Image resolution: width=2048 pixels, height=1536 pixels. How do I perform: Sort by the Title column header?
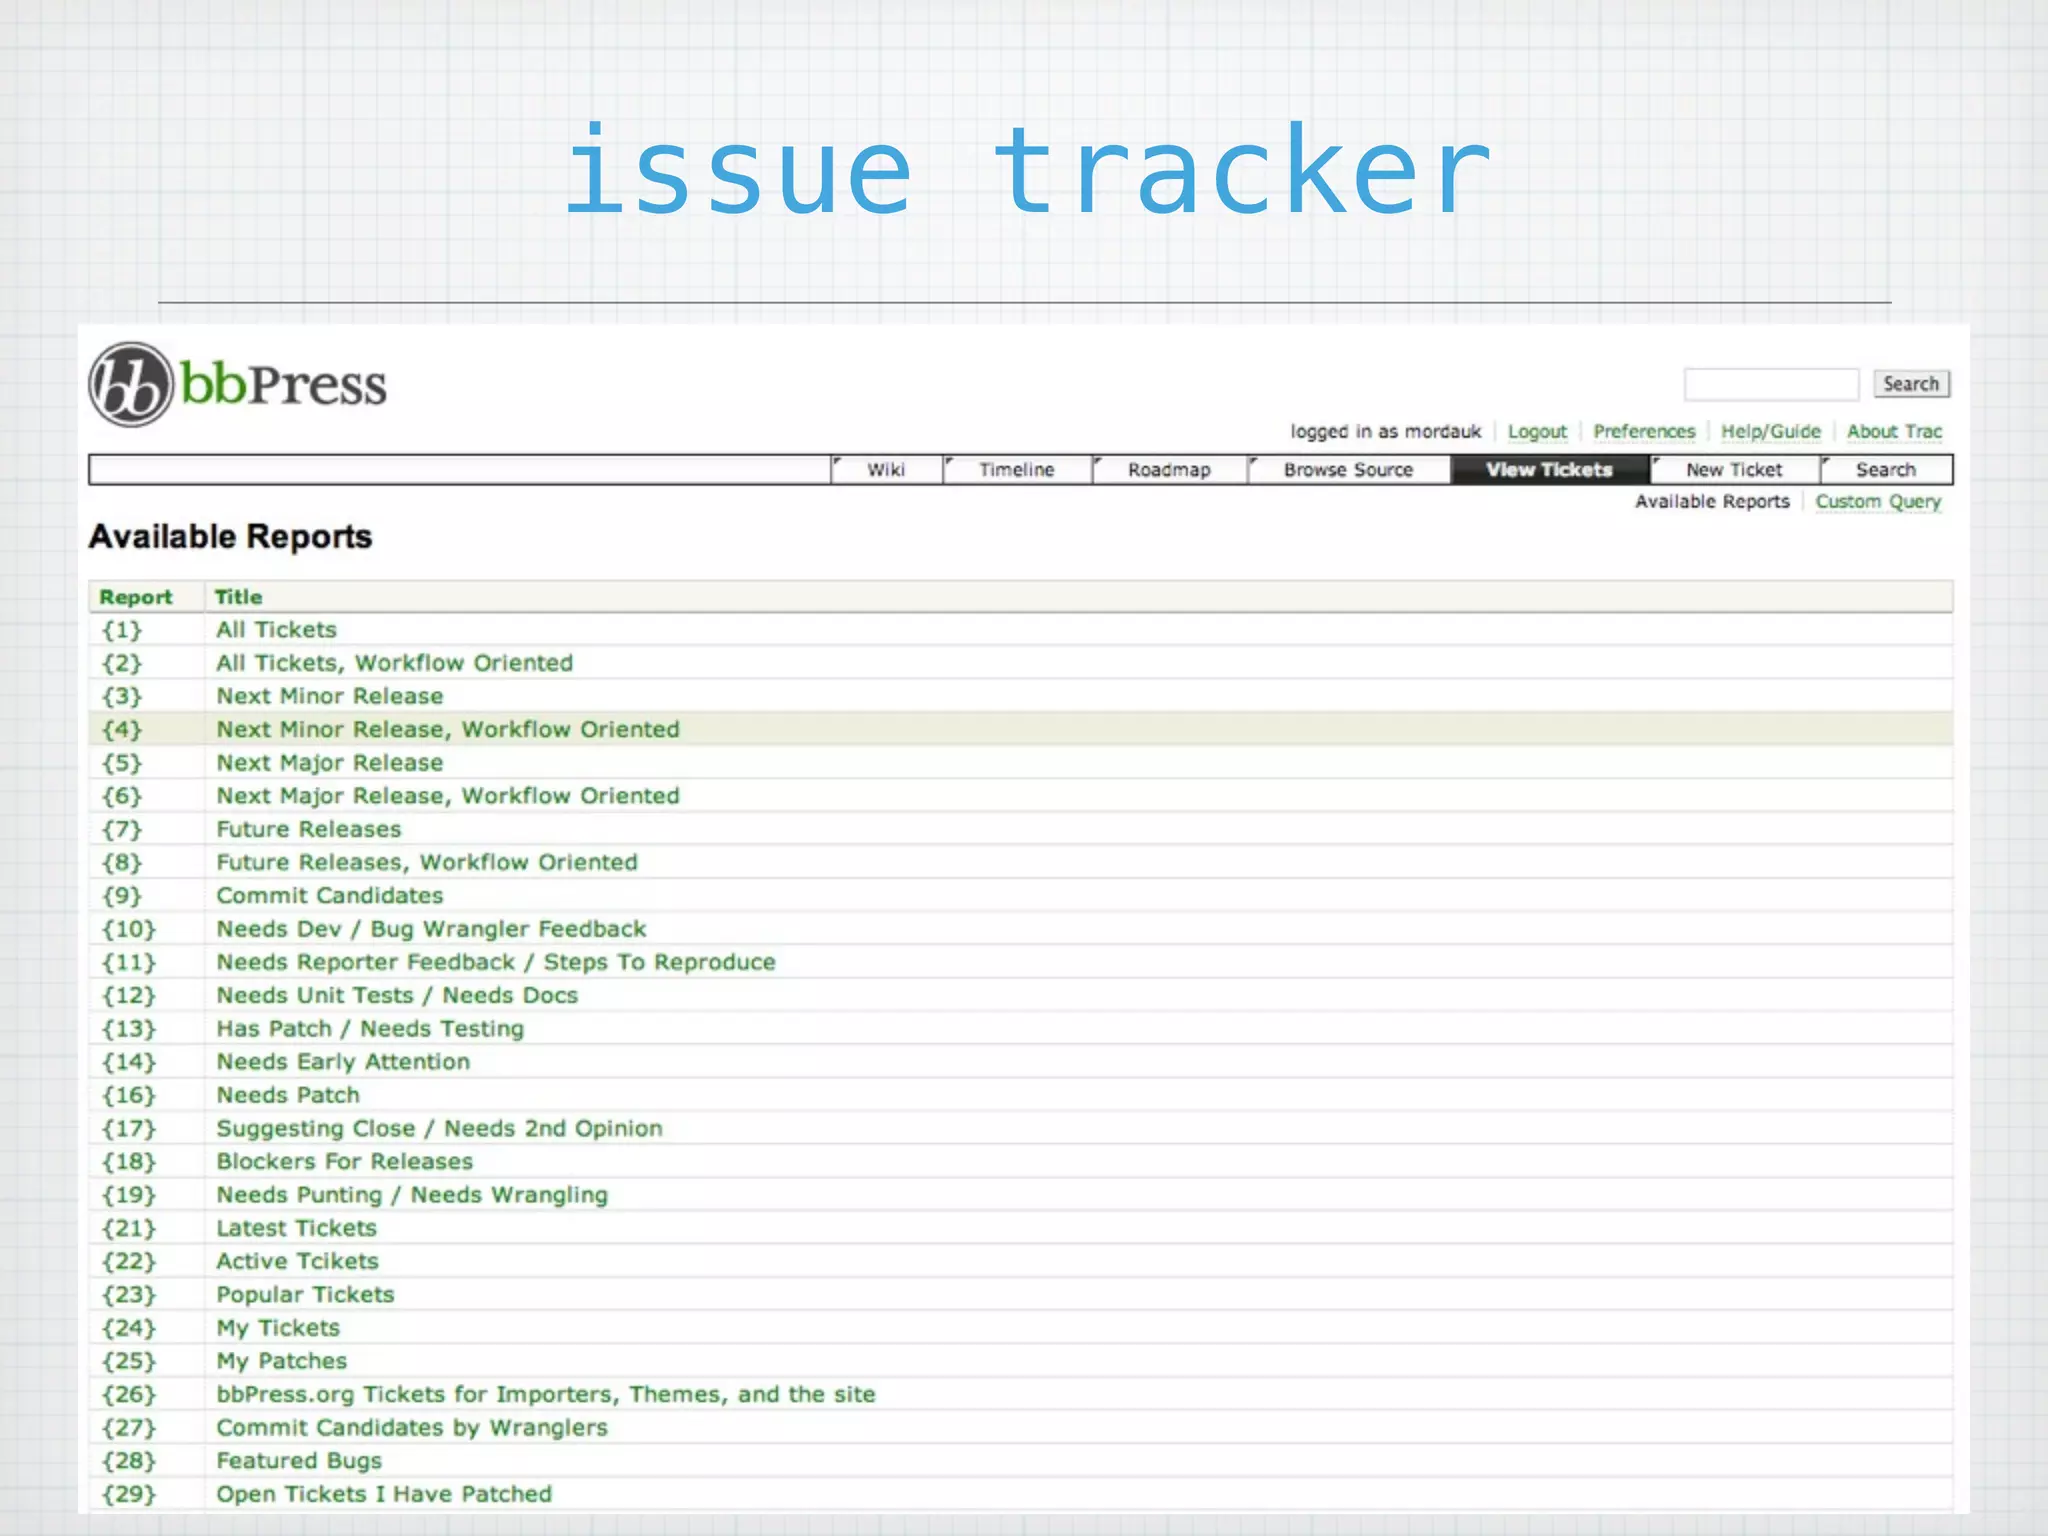pyautogui.click(x=238, y=597)
